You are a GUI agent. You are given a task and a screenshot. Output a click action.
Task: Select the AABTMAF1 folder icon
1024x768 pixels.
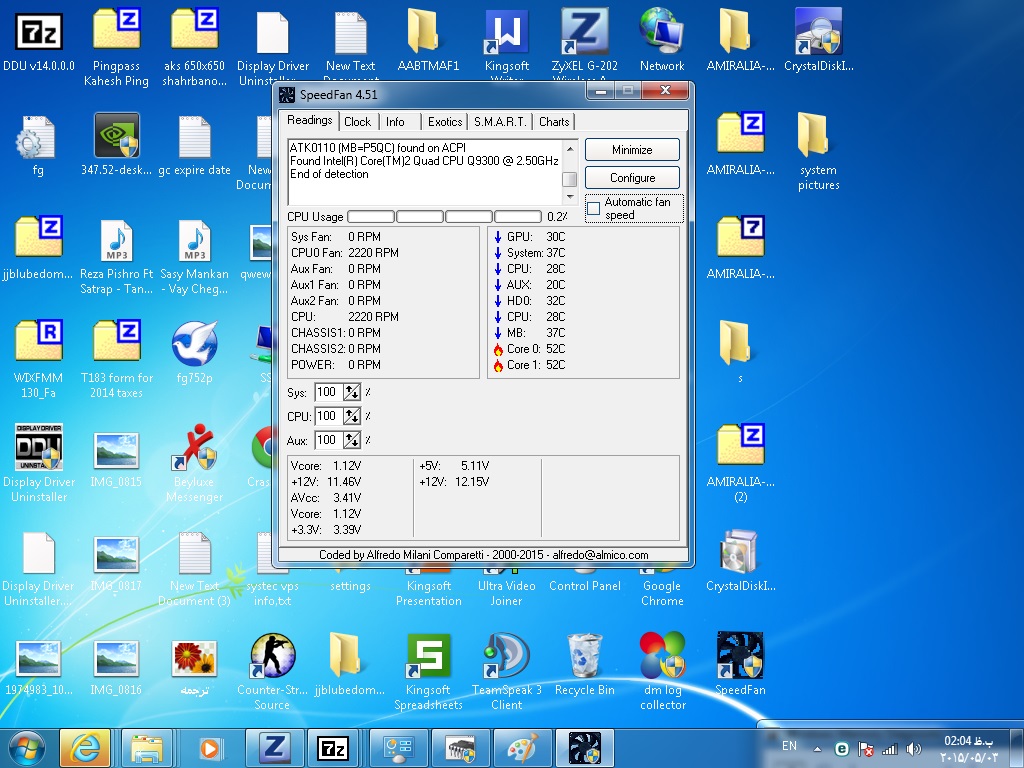coord(423,31)
